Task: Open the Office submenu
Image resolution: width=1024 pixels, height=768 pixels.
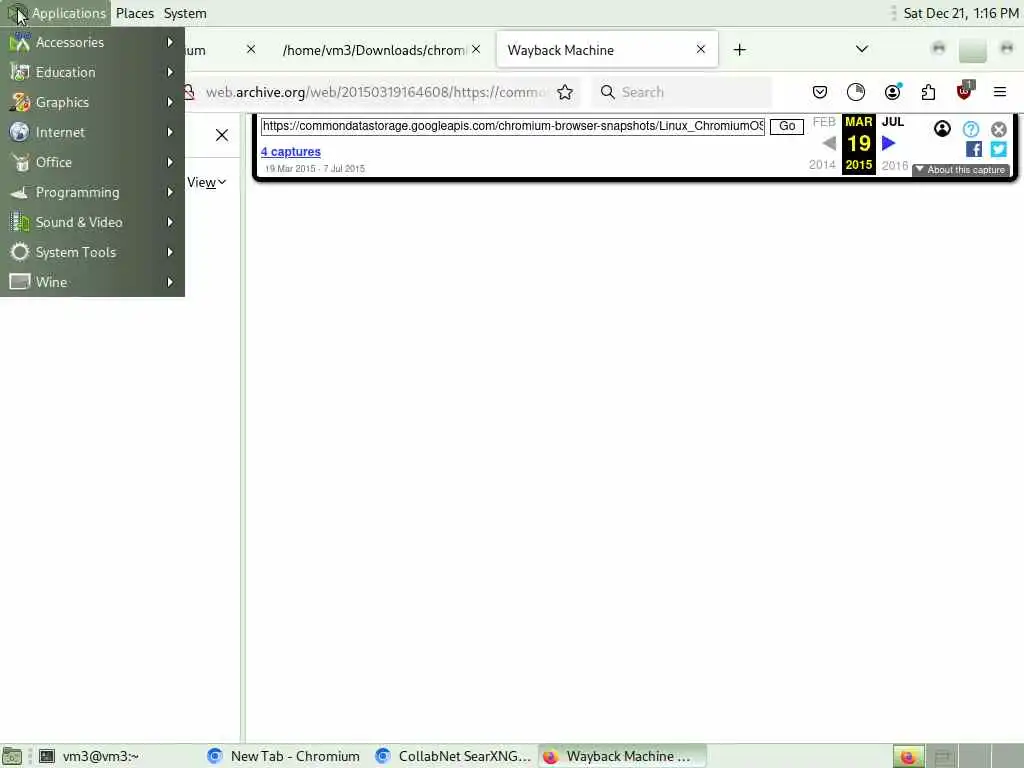Action: [x=92, y=163]
